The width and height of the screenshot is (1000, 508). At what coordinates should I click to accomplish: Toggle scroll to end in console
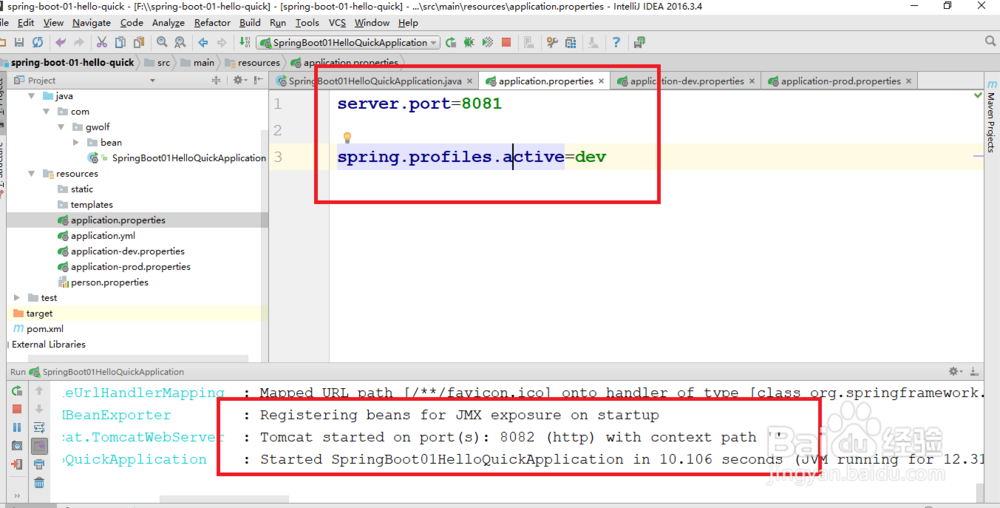click(39, 446)
